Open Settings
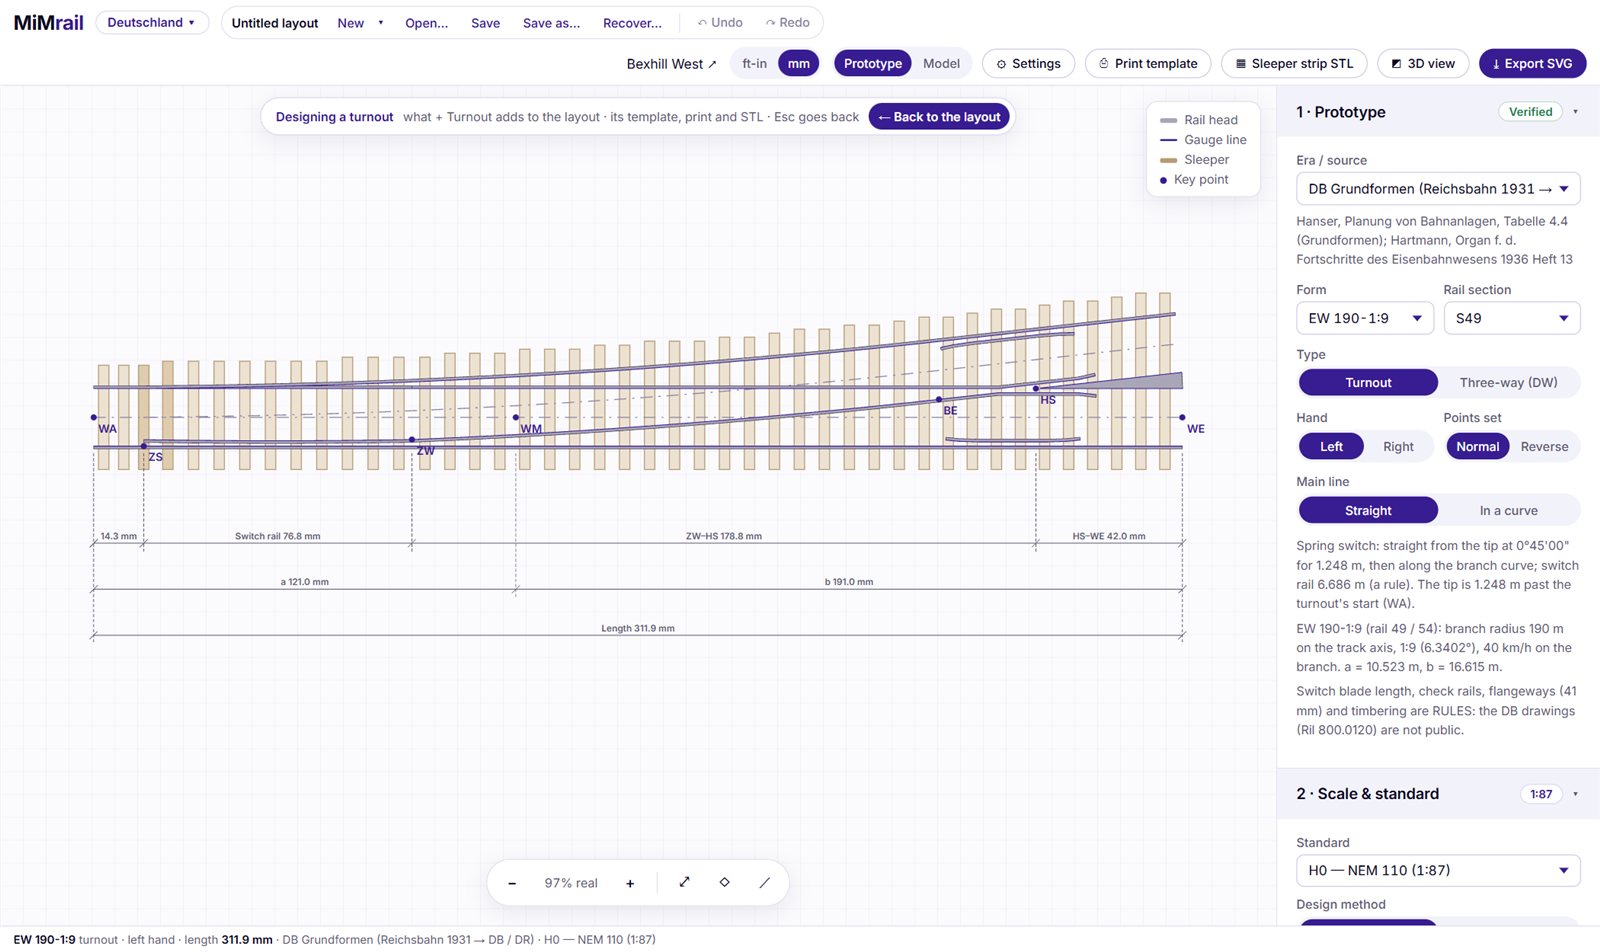Screen dimensions: 1600x952 tap(1028, 63)
